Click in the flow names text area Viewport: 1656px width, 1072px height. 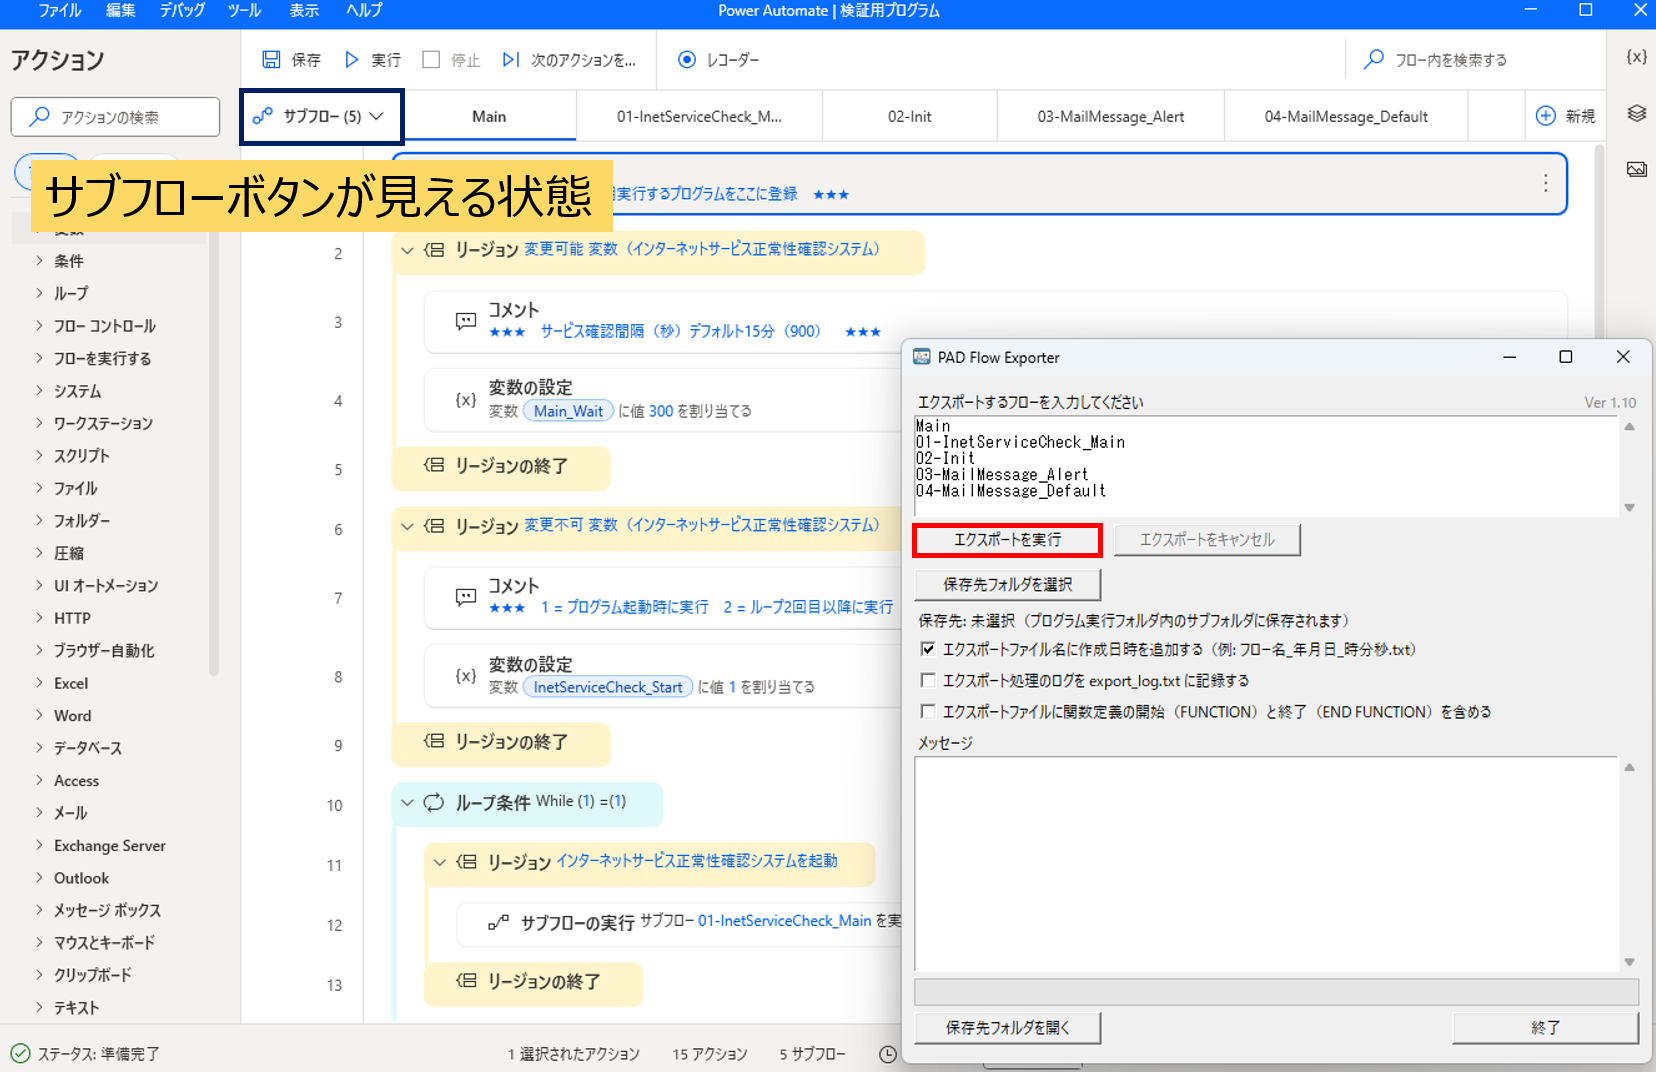click(x=1266, y=467)
